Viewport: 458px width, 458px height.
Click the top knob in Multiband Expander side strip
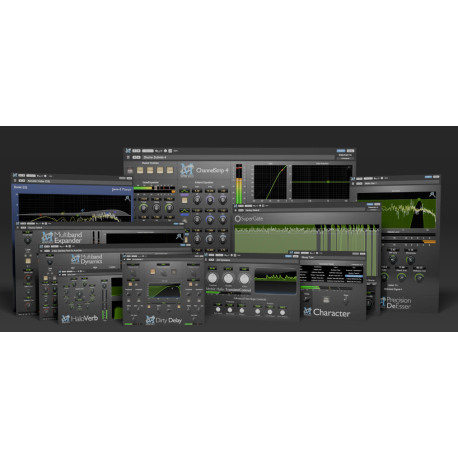[28, 240]
